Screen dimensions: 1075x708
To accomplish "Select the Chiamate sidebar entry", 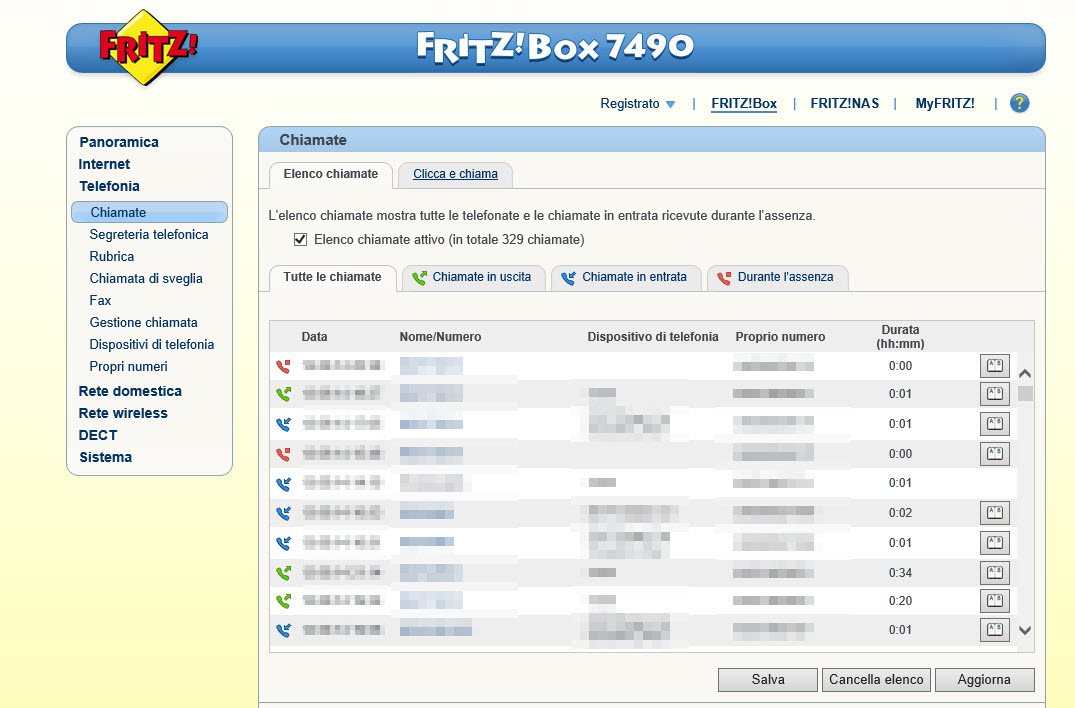I will point(149,212).
